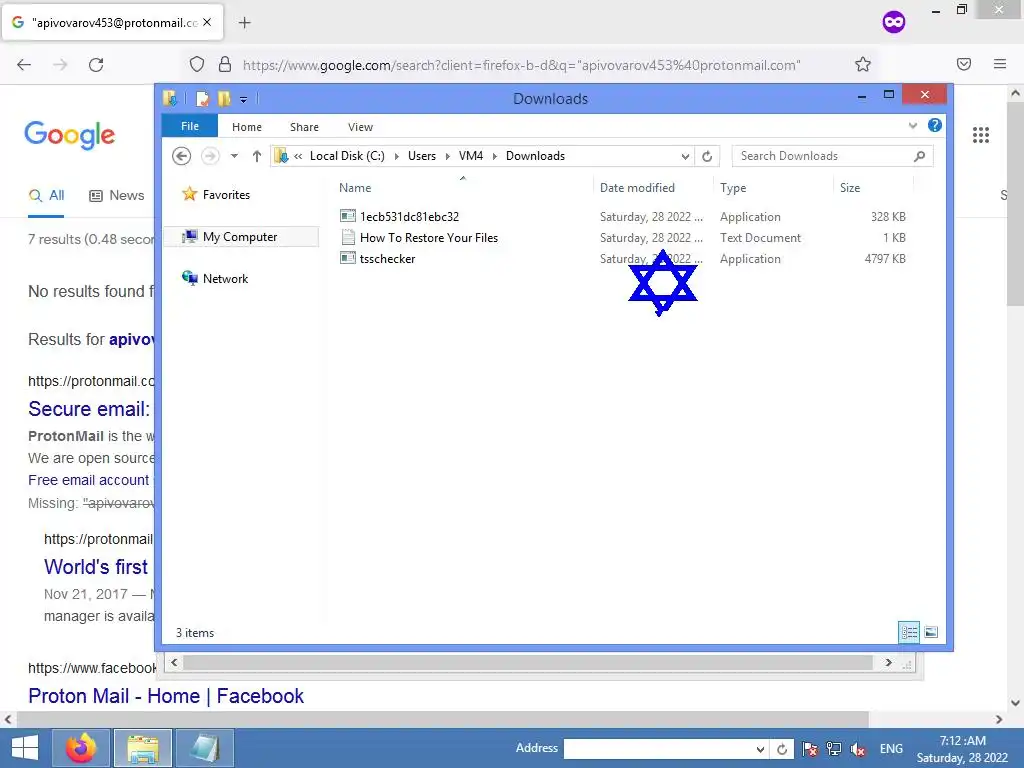
Task: Expand arrow after VM4 breadcrumb
Action: coord(494,156)
